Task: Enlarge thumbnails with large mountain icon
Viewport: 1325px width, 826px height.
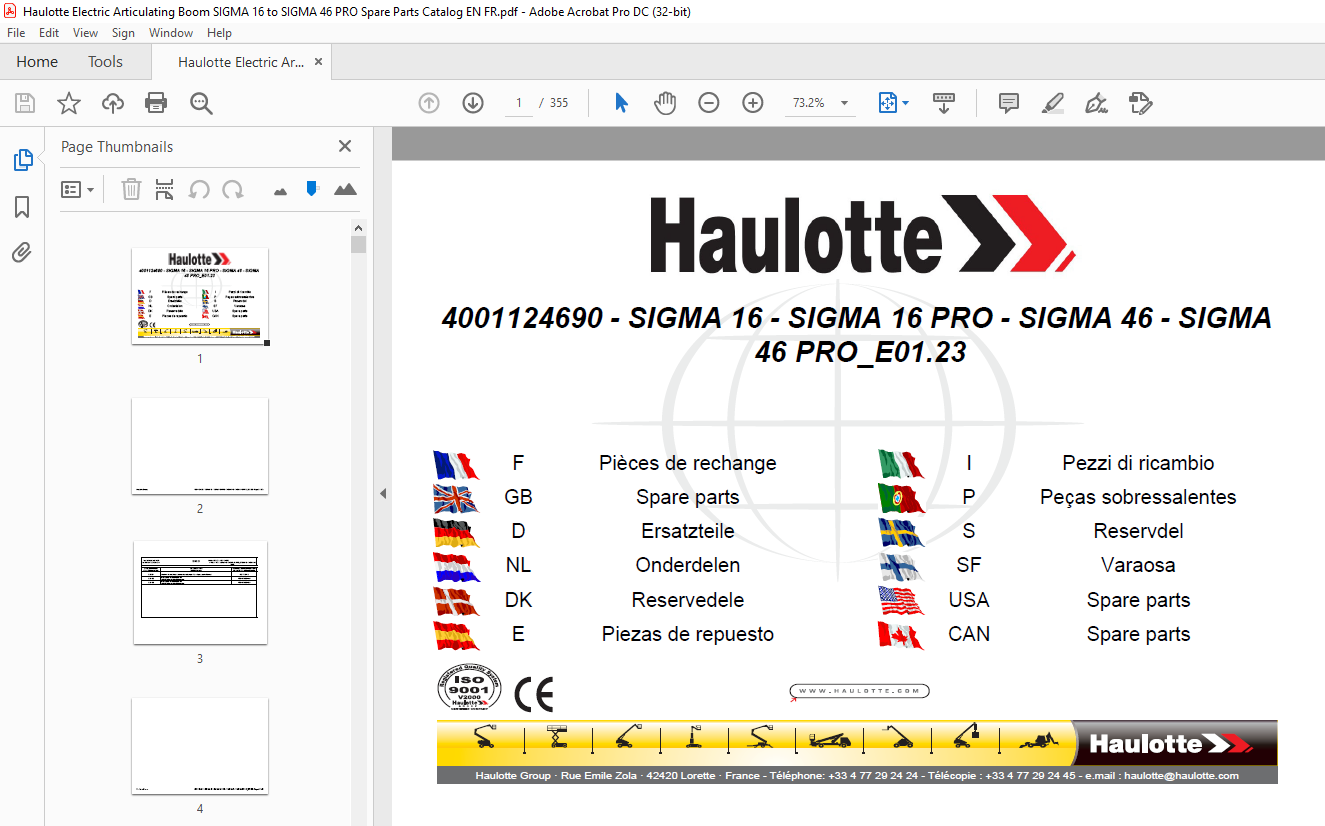Action: pos(345,189)
